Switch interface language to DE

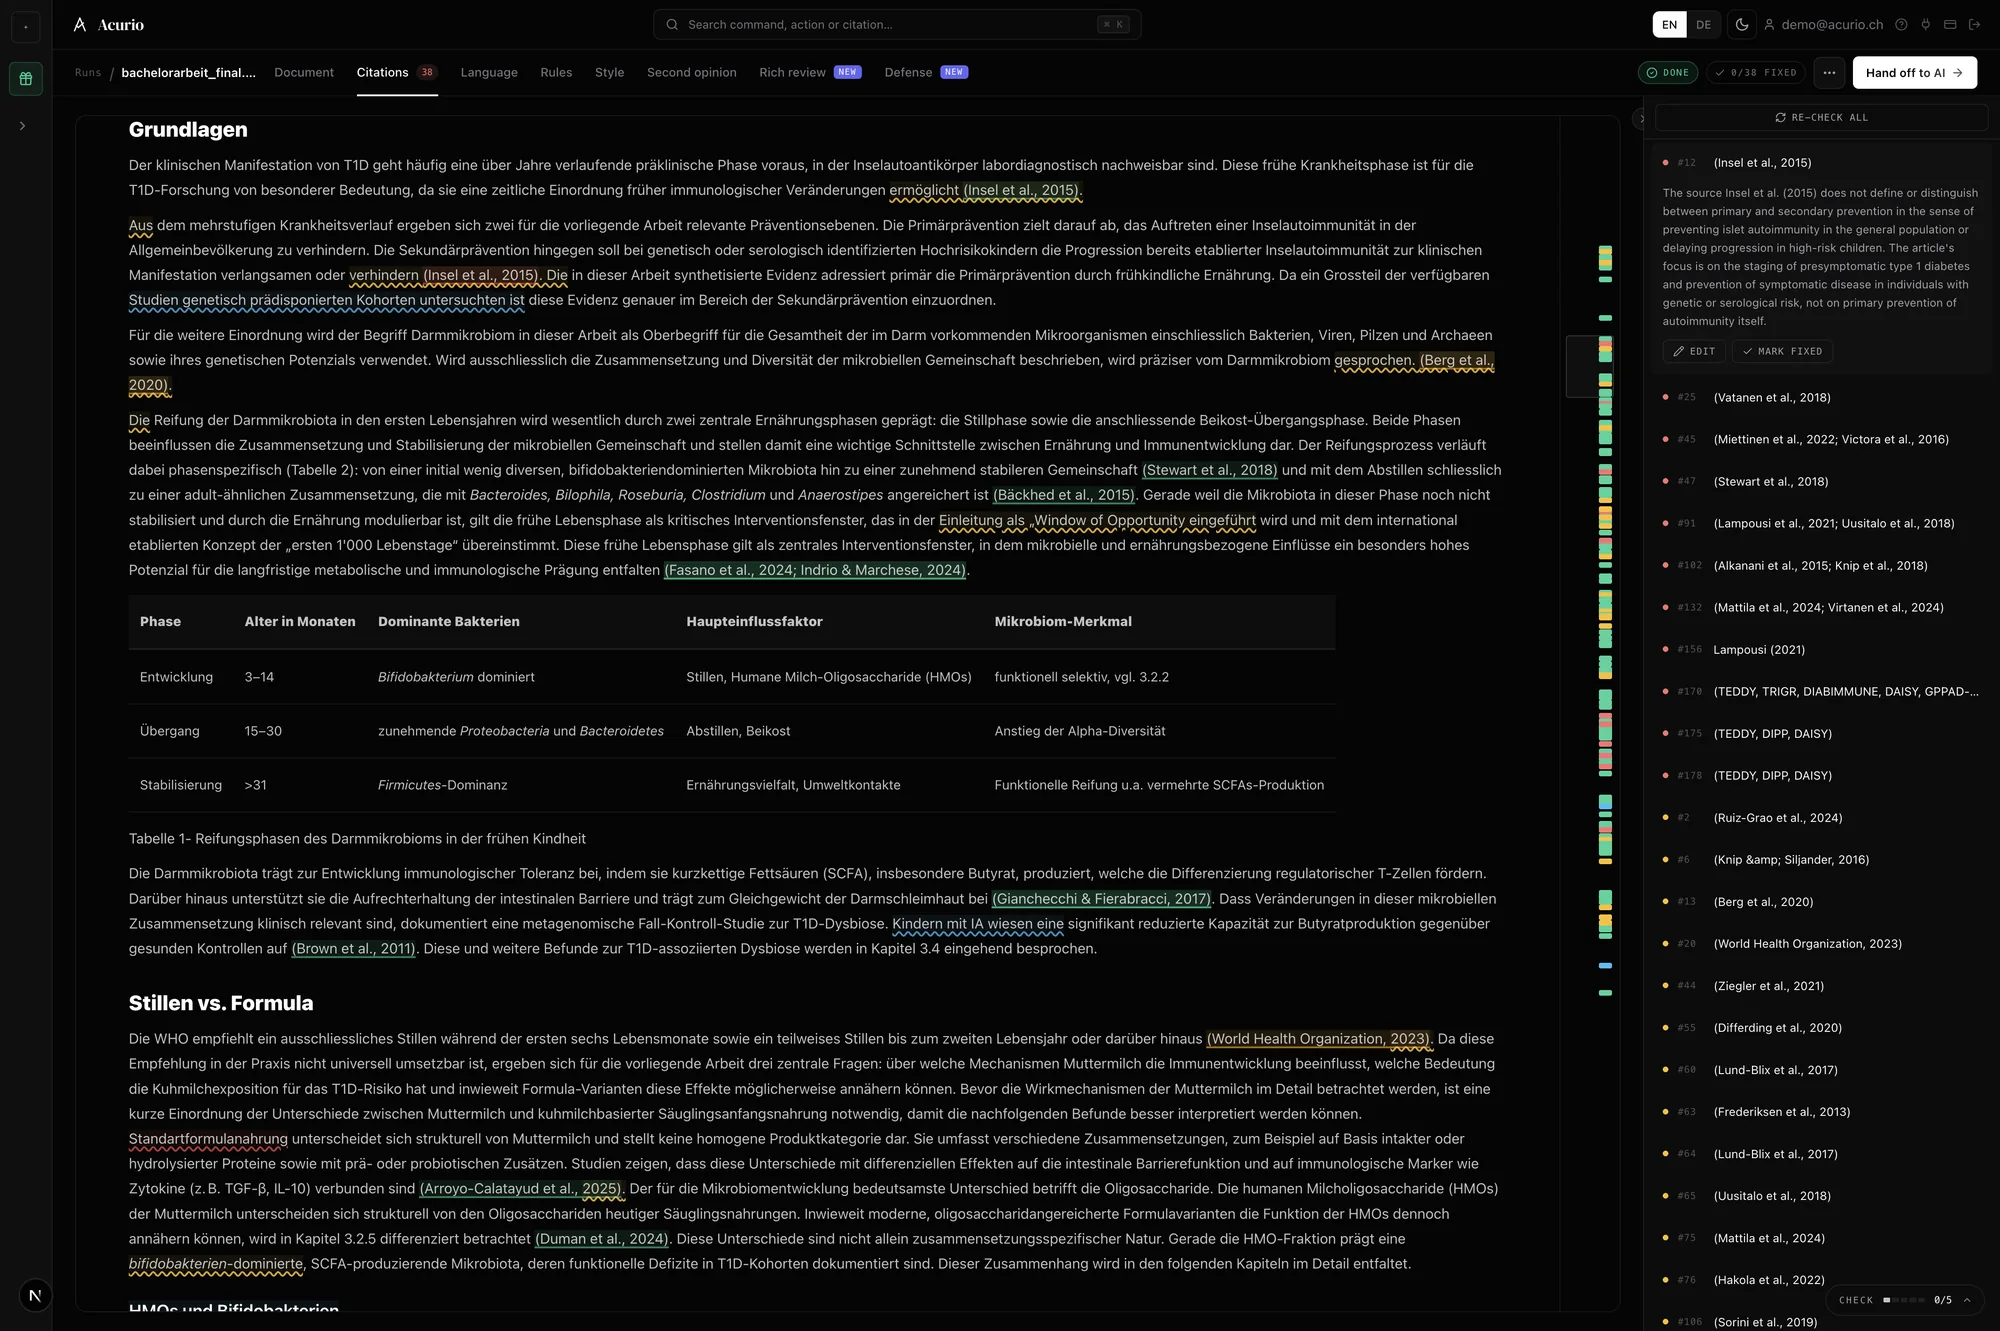pos(1703,25)
